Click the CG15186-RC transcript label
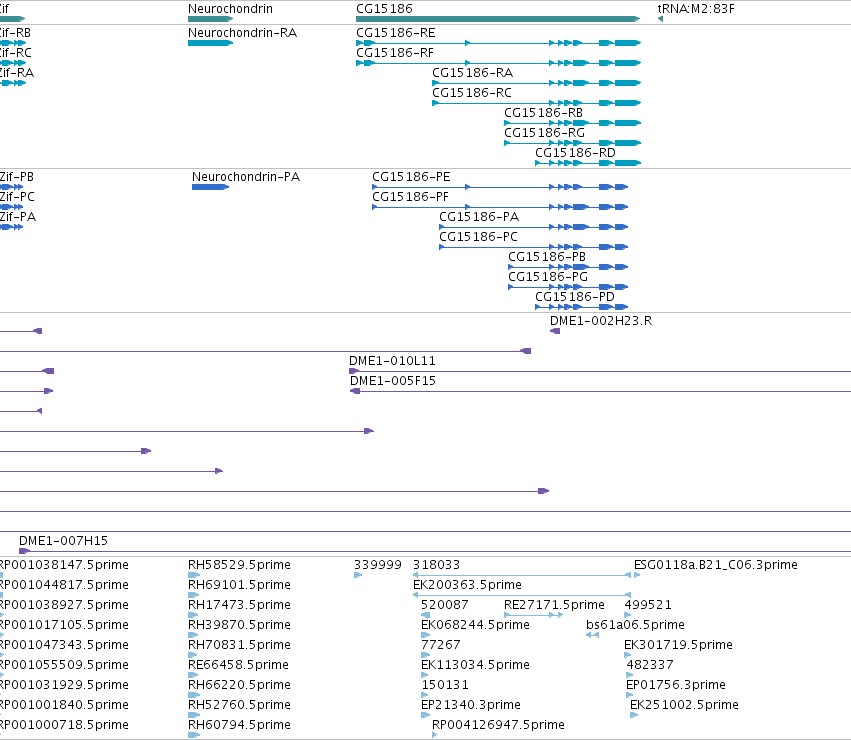 472,93
